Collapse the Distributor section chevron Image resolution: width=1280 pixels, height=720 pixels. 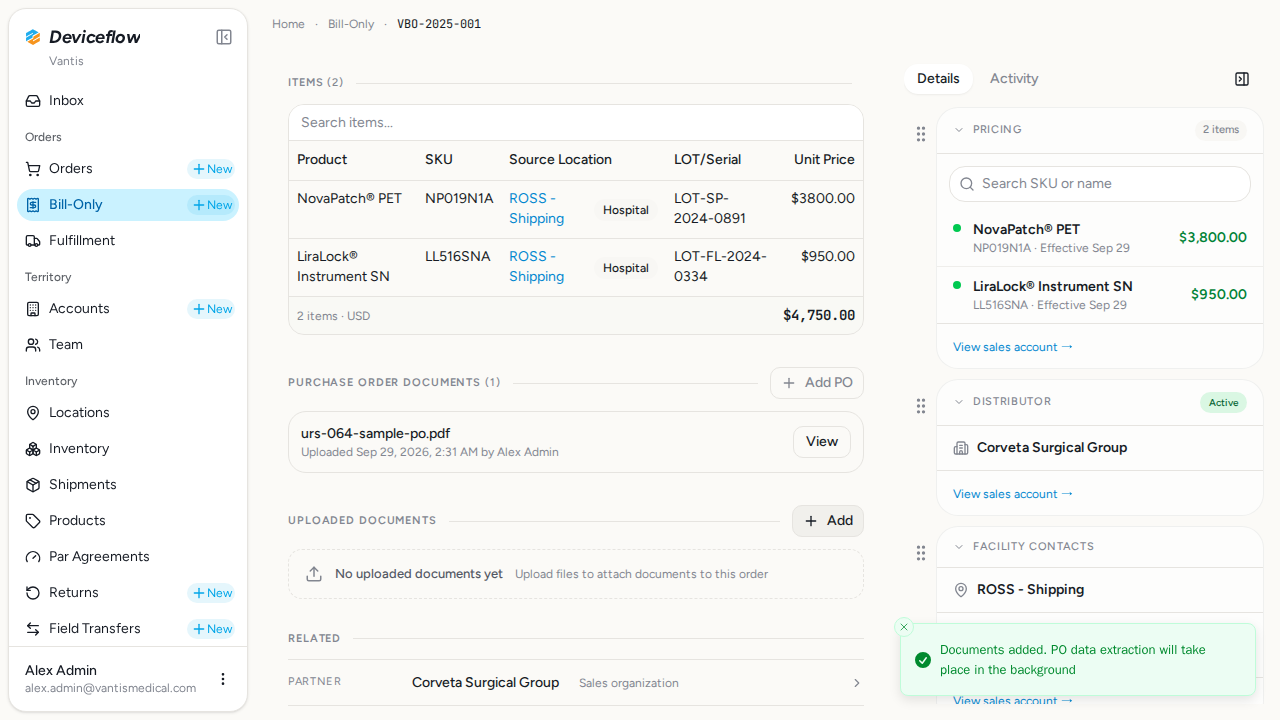959,402
